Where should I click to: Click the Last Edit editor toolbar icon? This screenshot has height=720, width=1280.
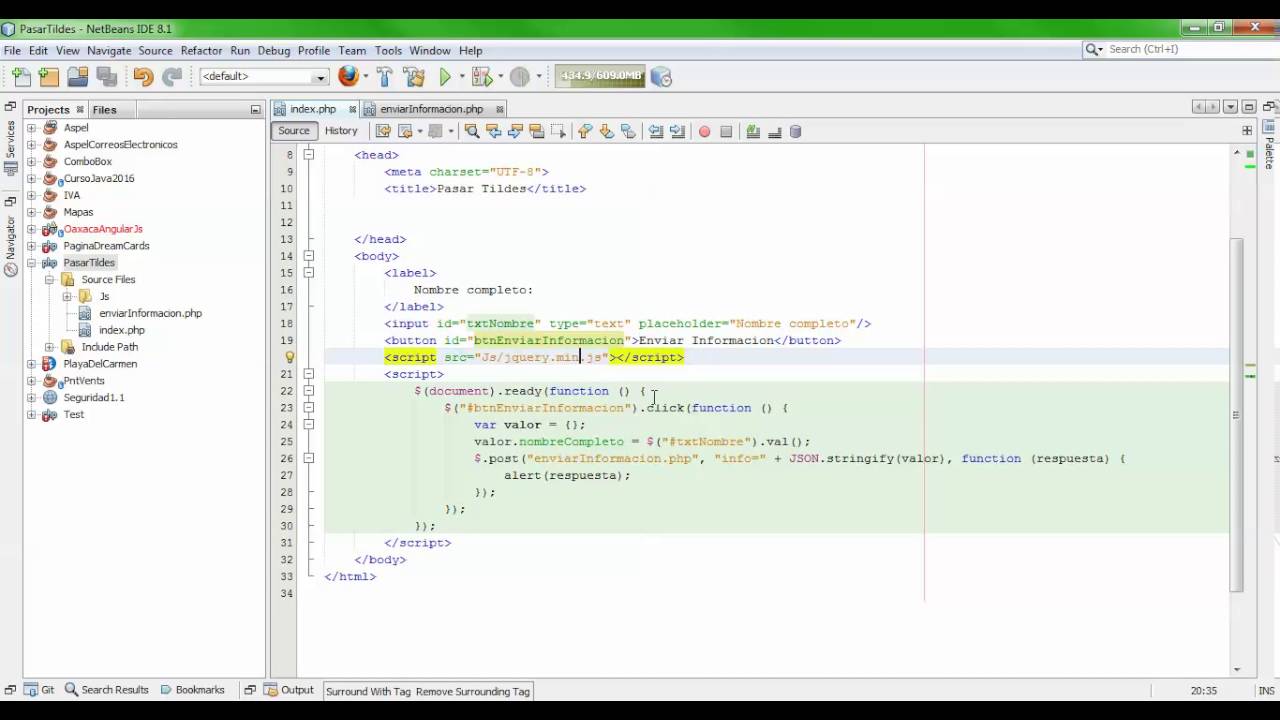382,131
